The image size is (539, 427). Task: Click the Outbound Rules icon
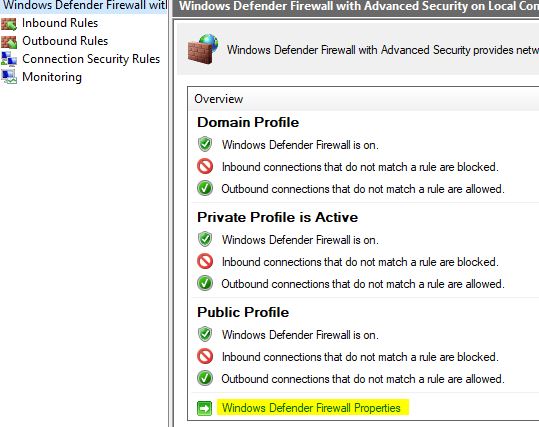coord(9,42)
